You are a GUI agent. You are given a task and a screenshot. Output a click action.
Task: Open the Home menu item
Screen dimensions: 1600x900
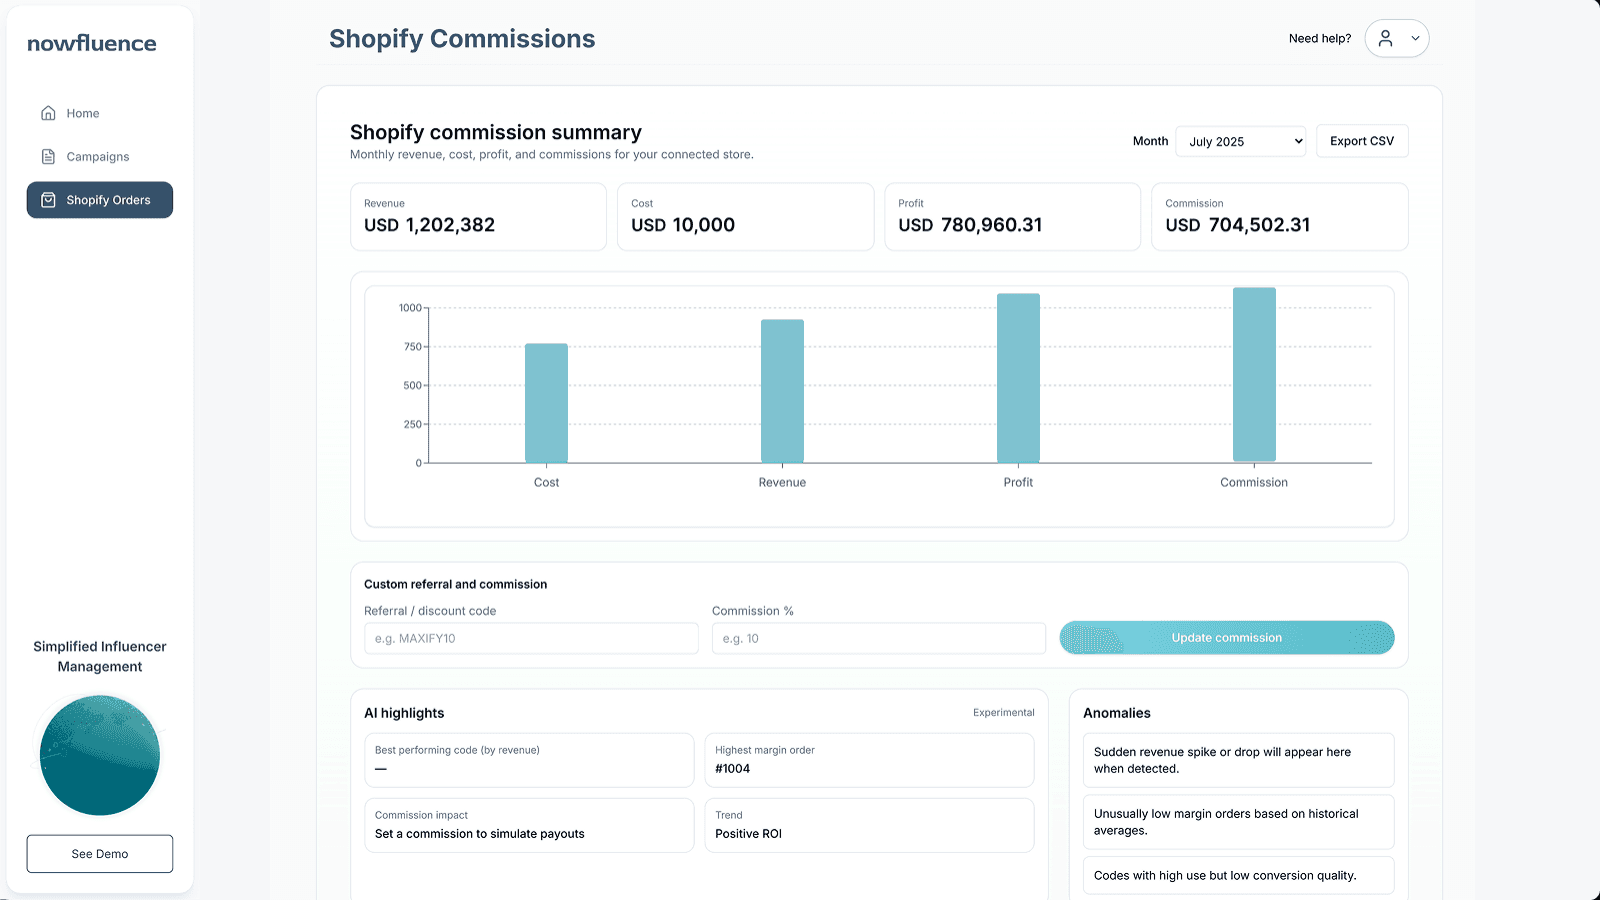tap(99, 113)
